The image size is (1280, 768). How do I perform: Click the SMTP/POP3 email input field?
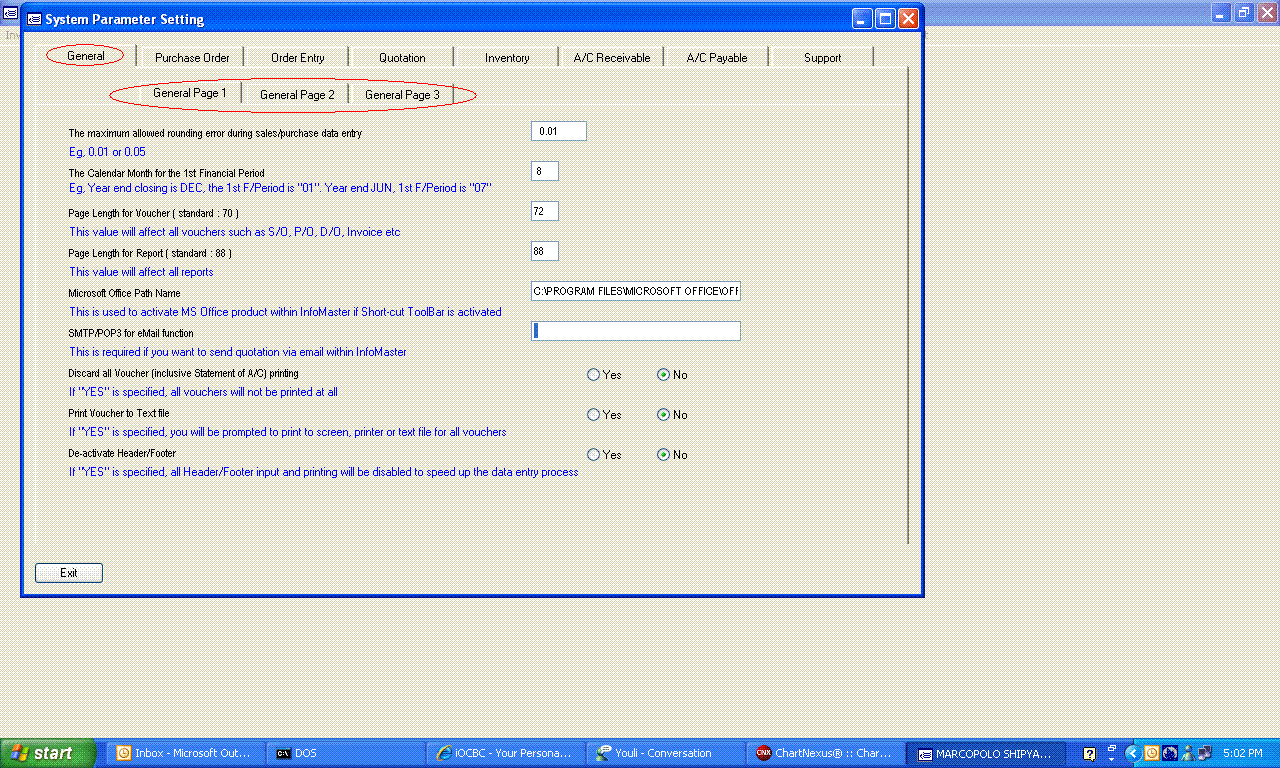click(x=636, y=331)
